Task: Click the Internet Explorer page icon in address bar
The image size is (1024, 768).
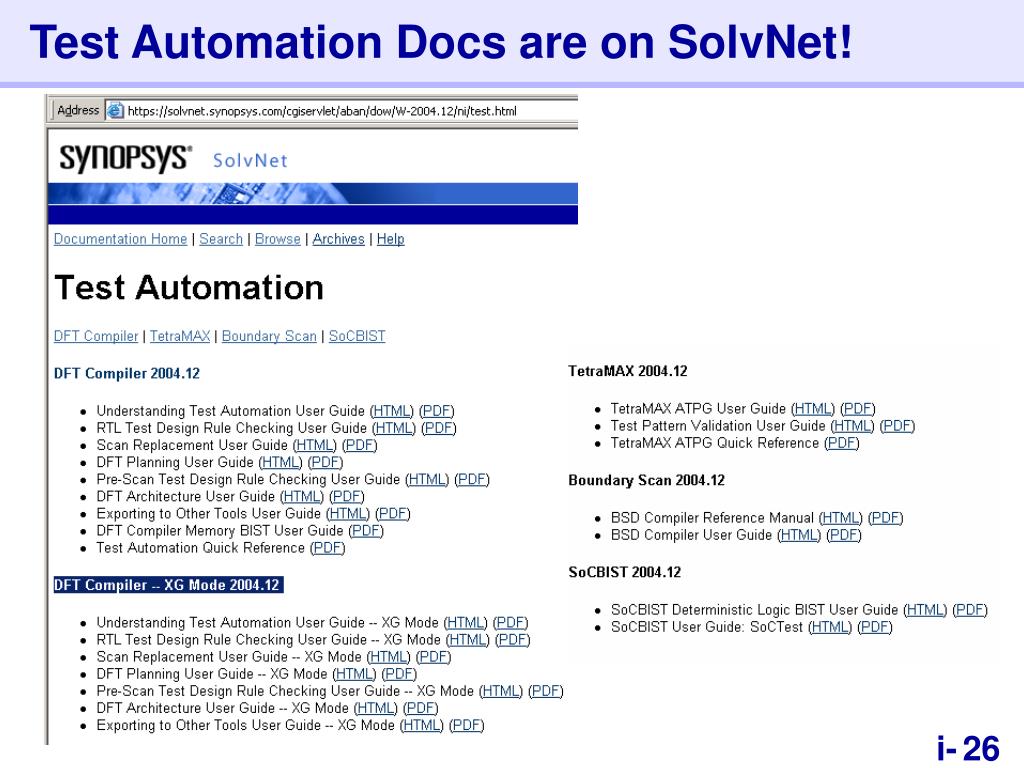Action: (x=115, y=110)
